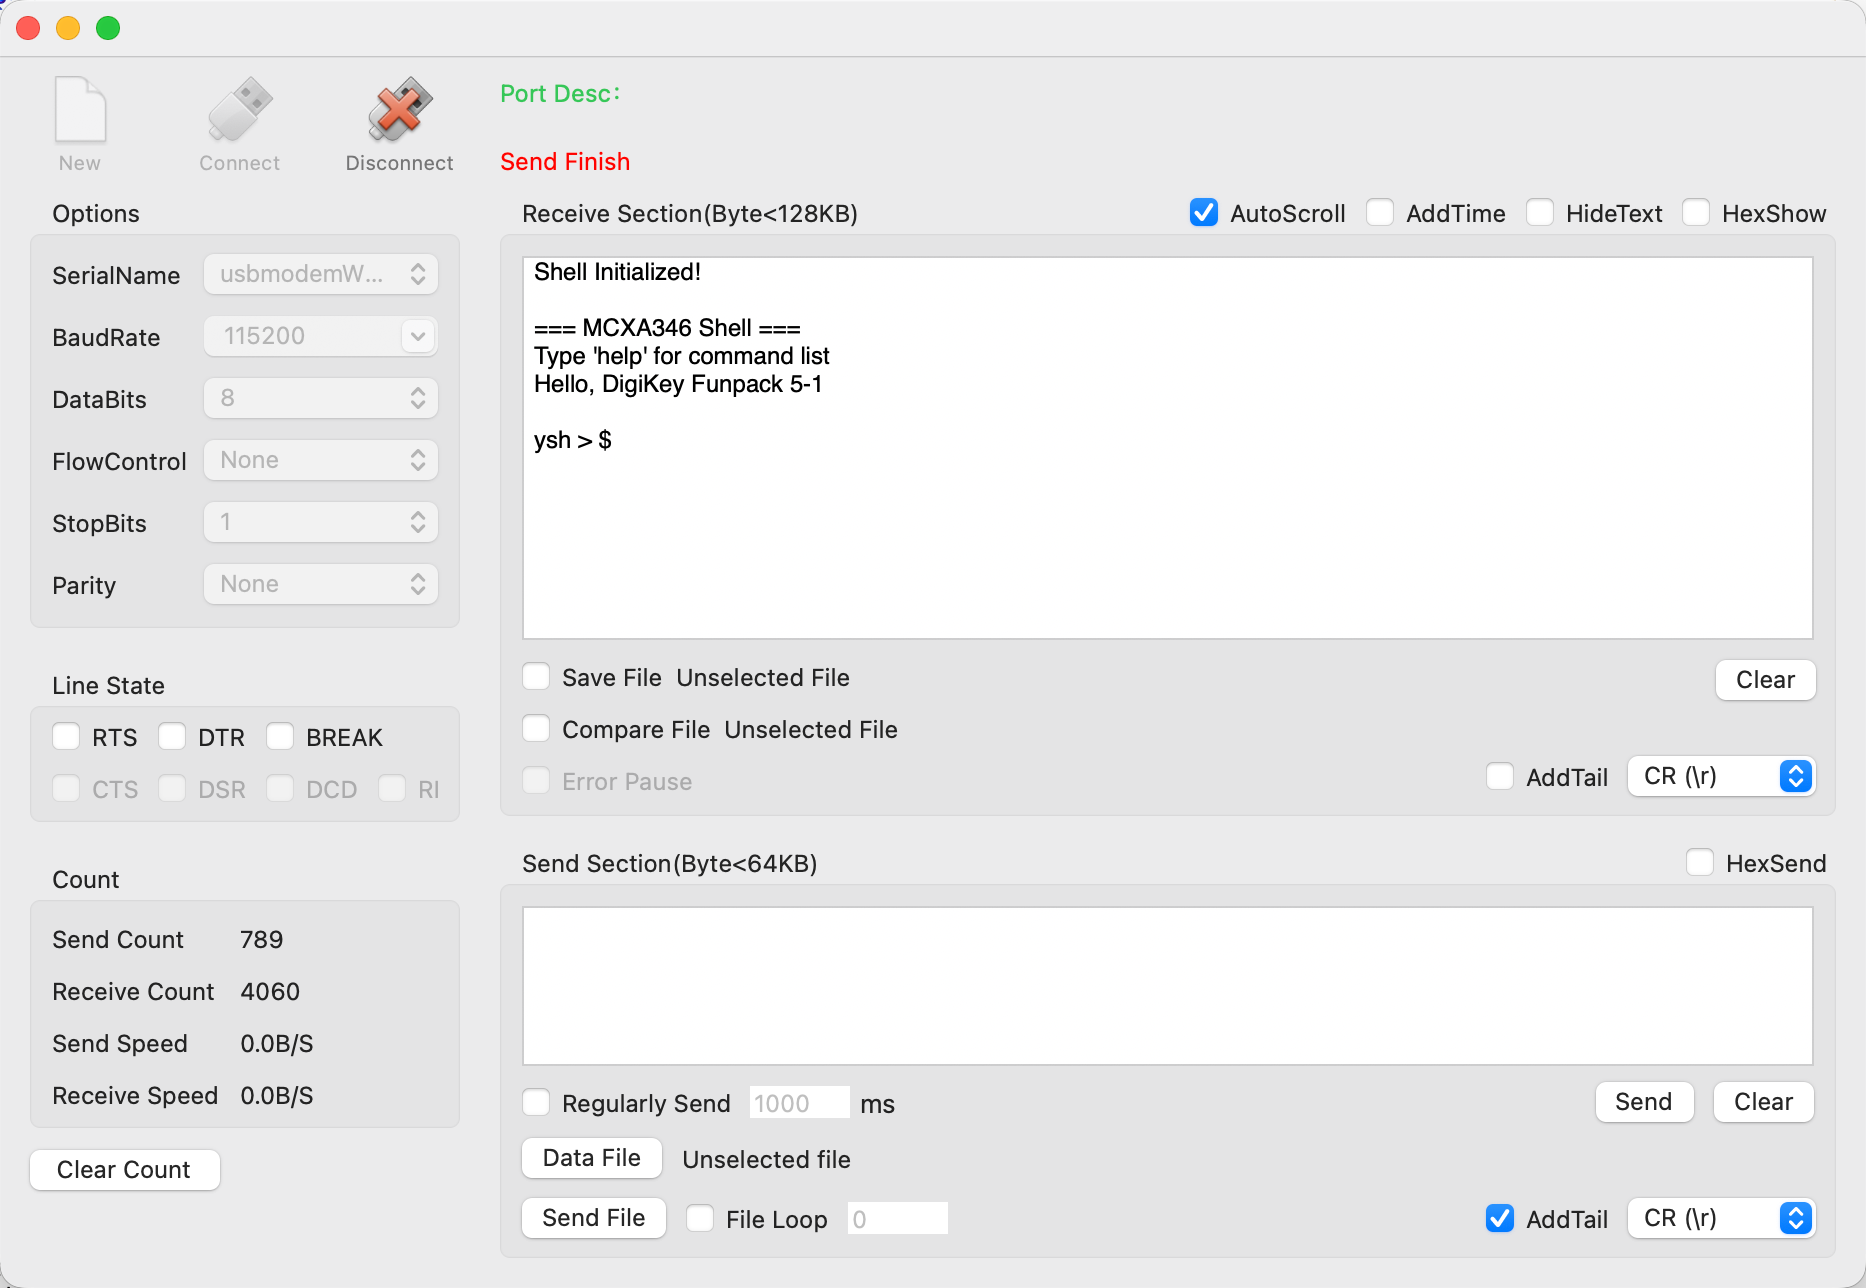Click the Disconnect icon with red X
Image resolution: width=1866 pixels, height=1288 pixels.
[399, 110]
